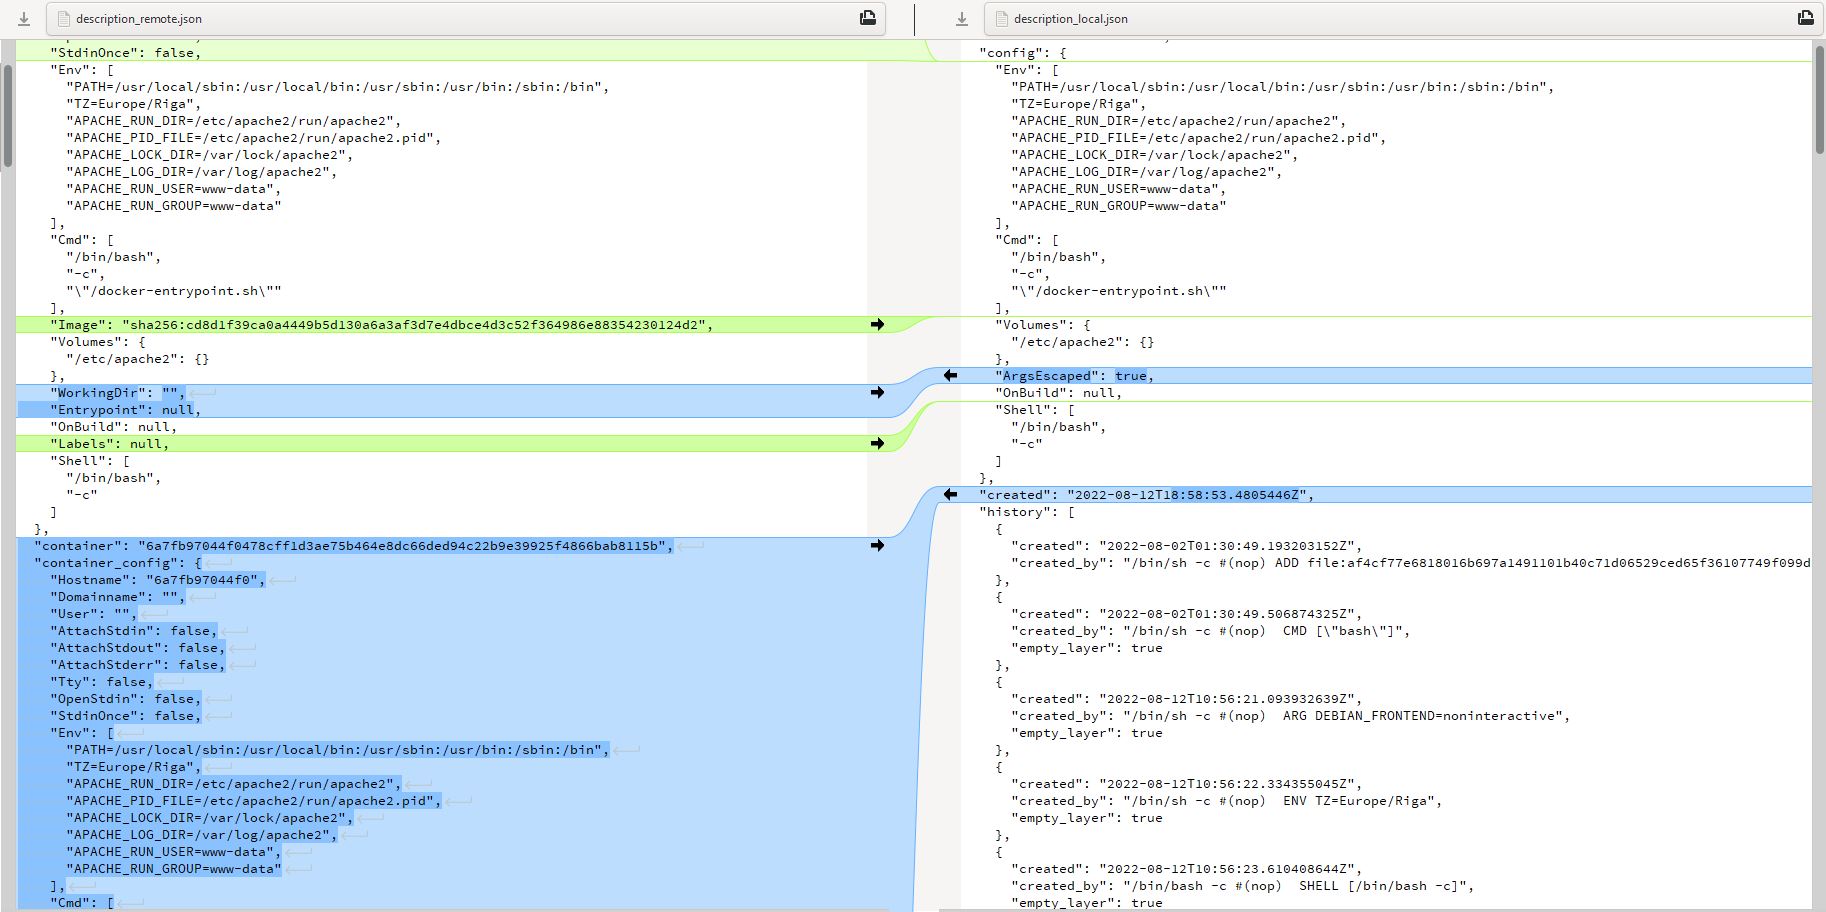Screen dimensions: 1826x912
Task: Click the download arrow icon left of description_remote.json
Action: 24,19
